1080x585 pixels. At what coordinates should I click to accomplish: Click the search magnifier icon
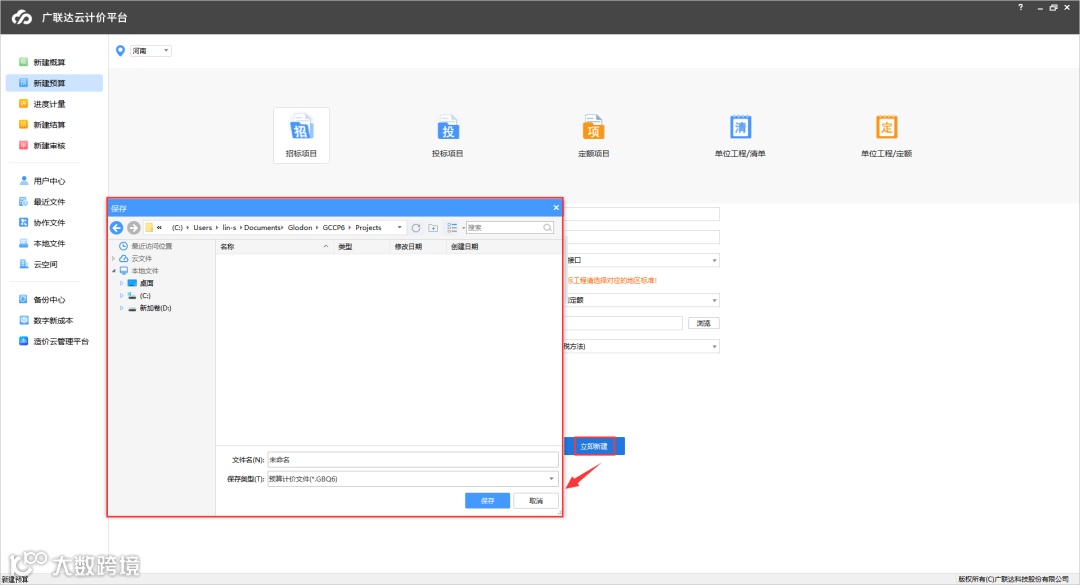[547, 227]
